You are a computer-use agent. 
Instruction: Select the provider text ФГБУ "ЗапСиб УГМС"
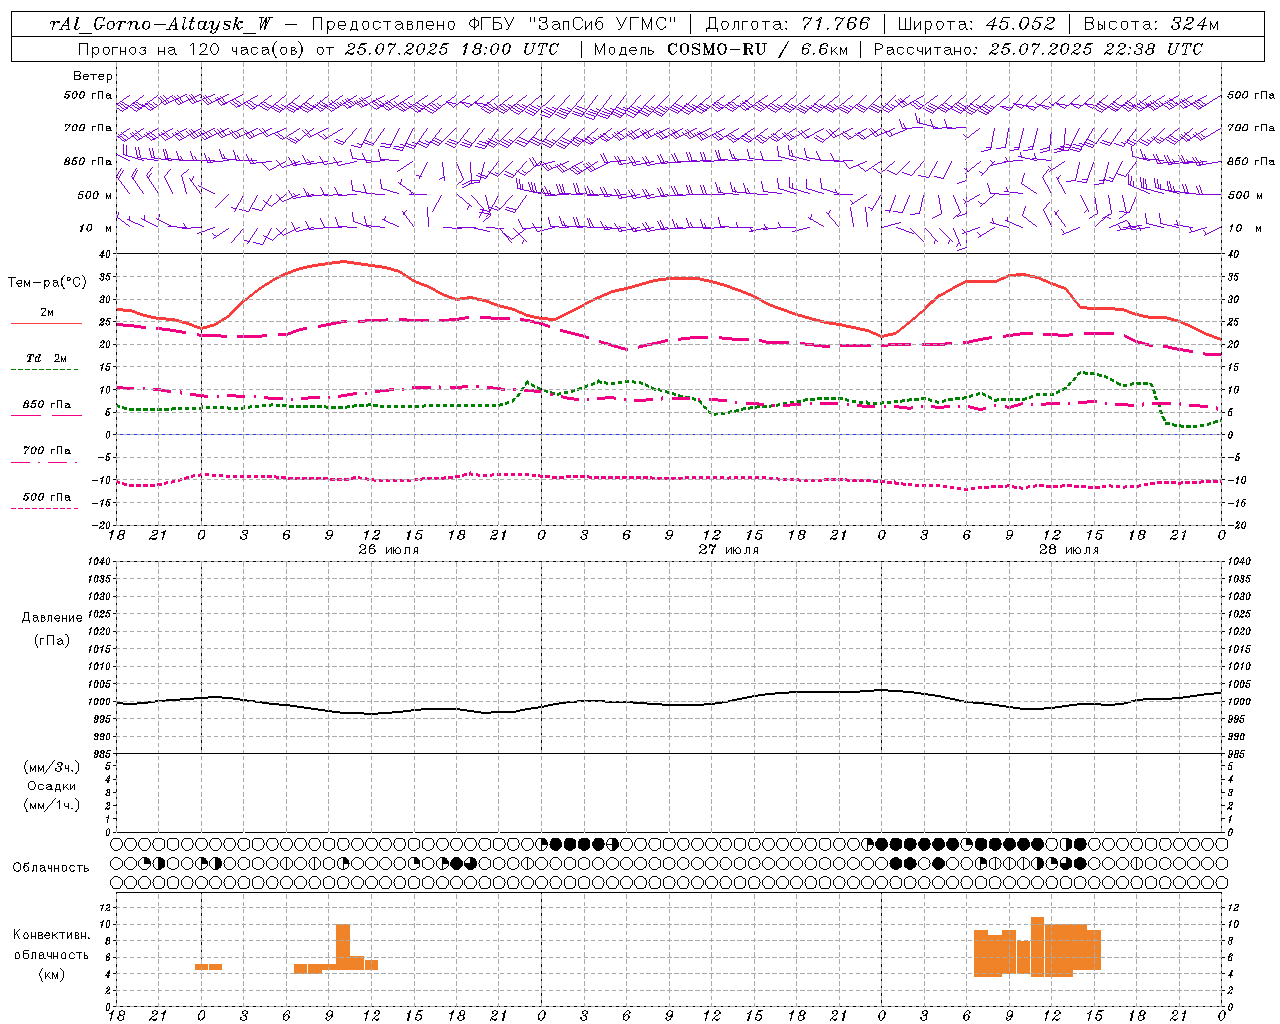coord(573,24)
